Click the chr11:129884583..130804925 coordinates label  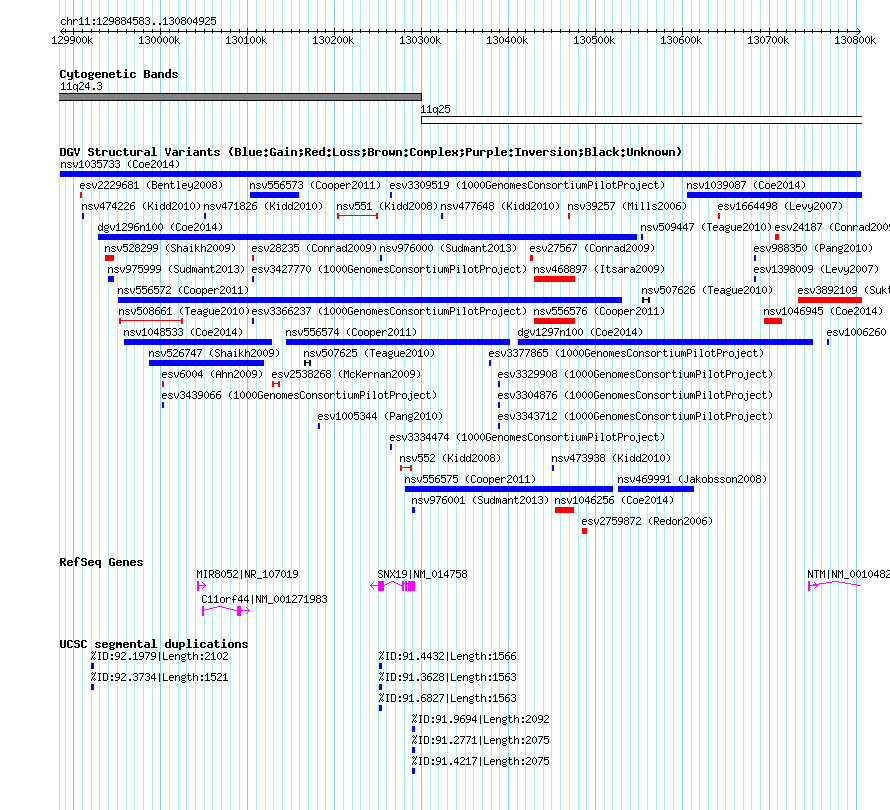pos(138,21)
